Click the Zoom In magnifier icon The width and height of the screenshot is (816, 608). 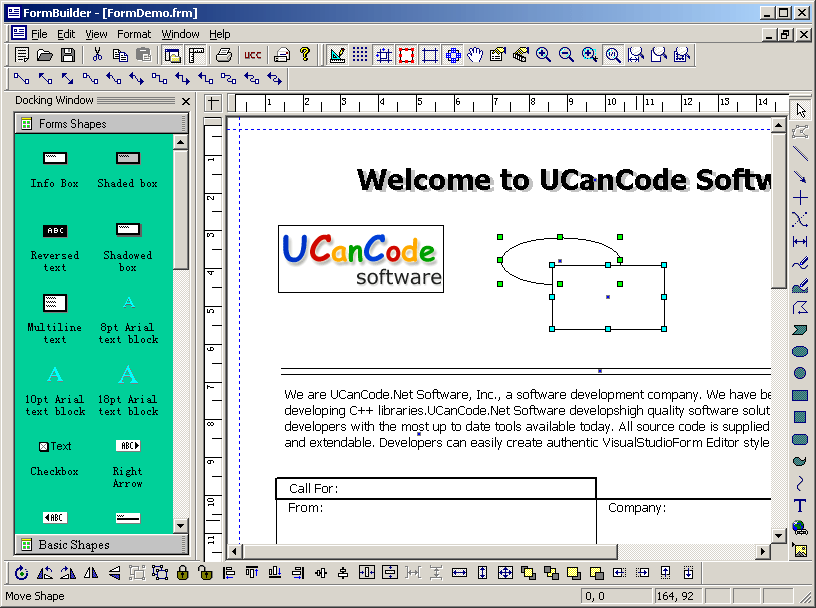(x=543, y=55)
